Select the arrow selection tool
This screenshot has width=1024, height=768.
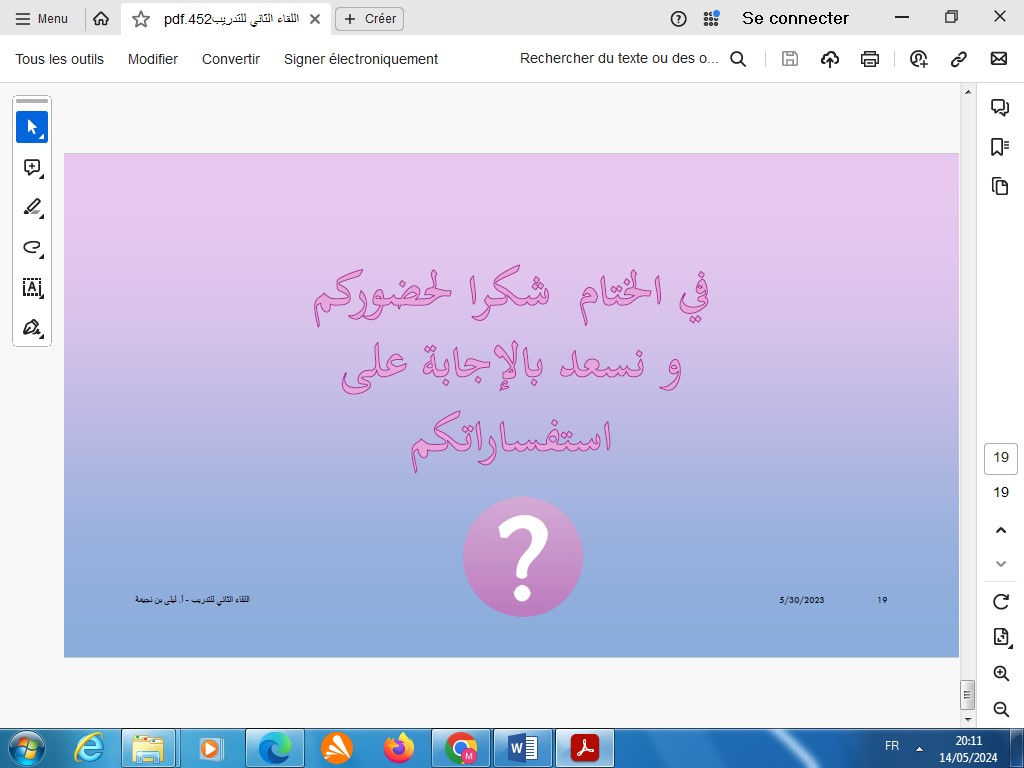tap(32, 127)
